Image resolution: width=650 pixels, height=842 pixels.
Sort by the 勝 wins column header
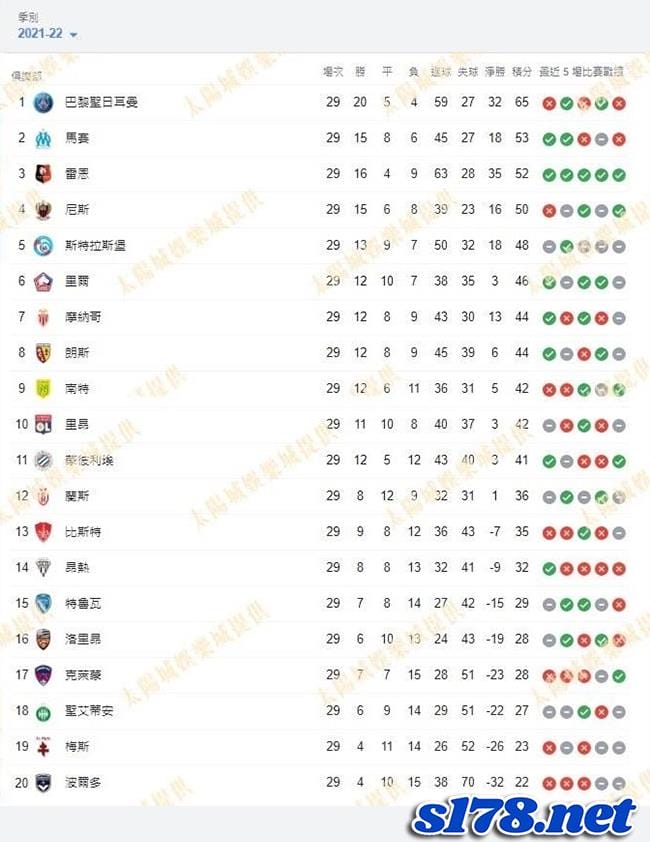(x=360, y=71)
